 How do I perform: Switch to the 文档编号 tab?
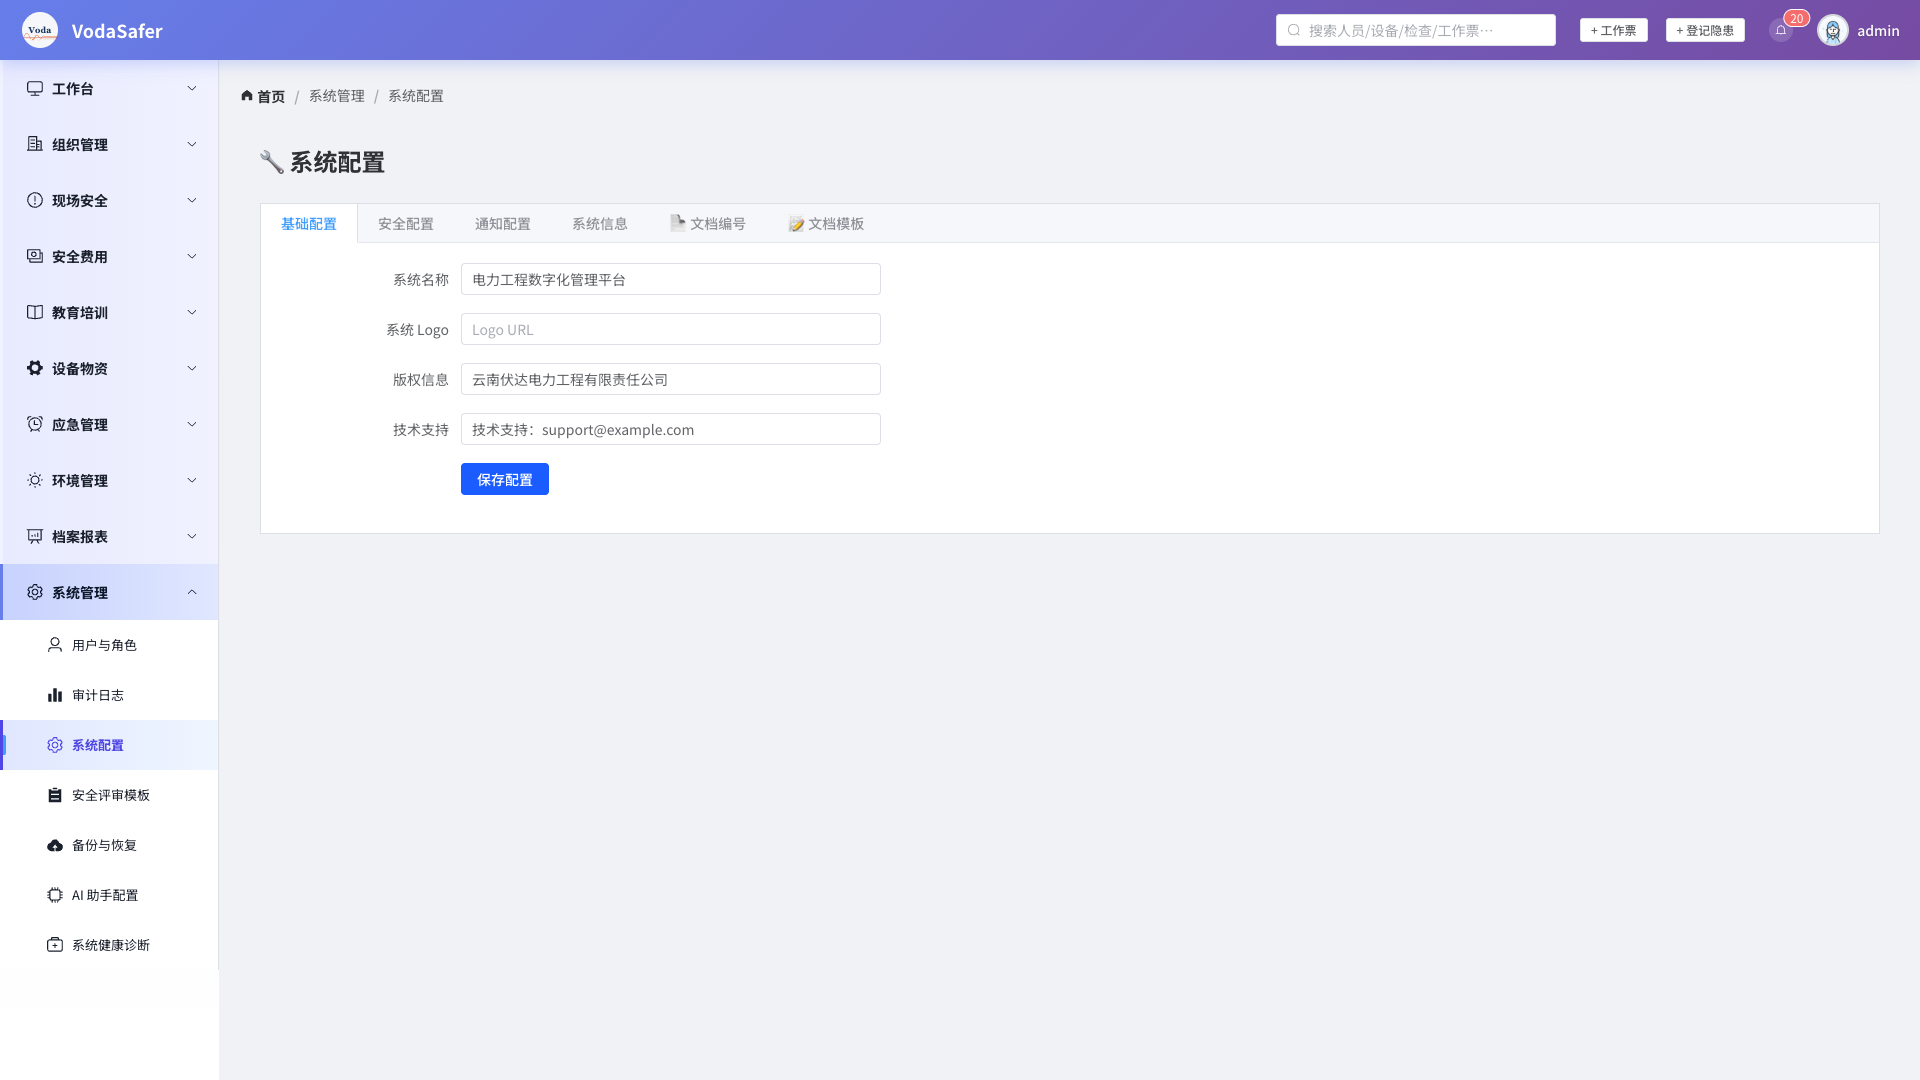tap(707, 224)
